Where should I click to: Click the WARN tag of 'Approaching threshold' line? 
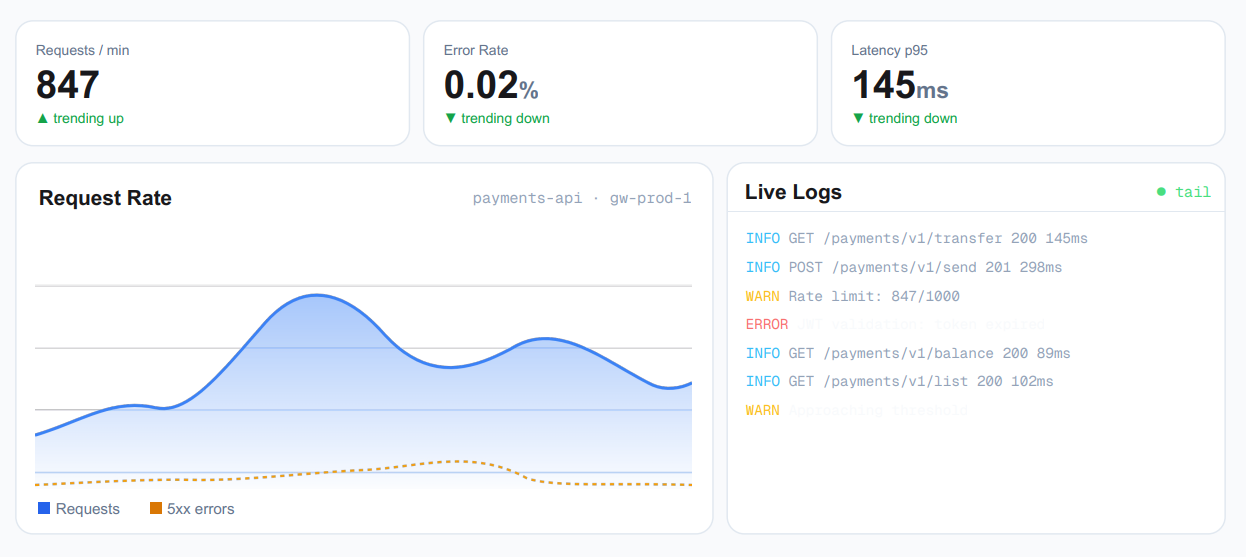pyautogui.click(x=763, y=410)
